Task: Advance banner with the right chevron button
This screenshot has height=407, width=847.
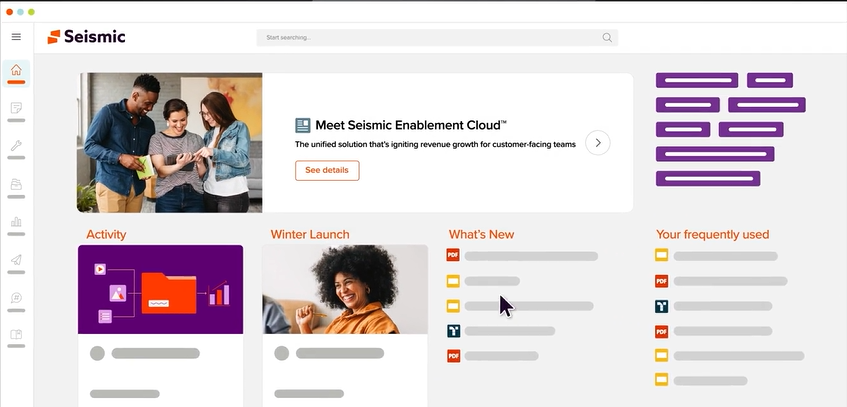Action: [598, 143]
